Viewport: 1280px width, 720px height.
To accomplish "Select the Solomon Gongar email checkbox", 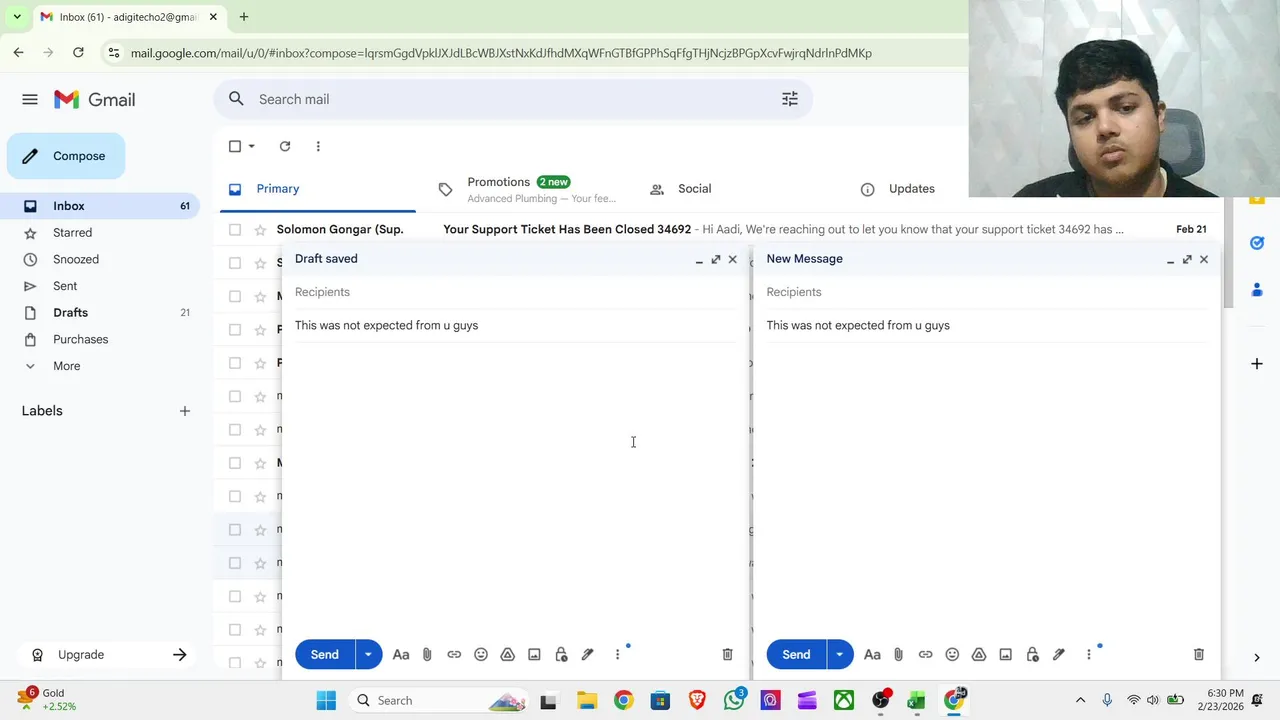I will point(235,229).
